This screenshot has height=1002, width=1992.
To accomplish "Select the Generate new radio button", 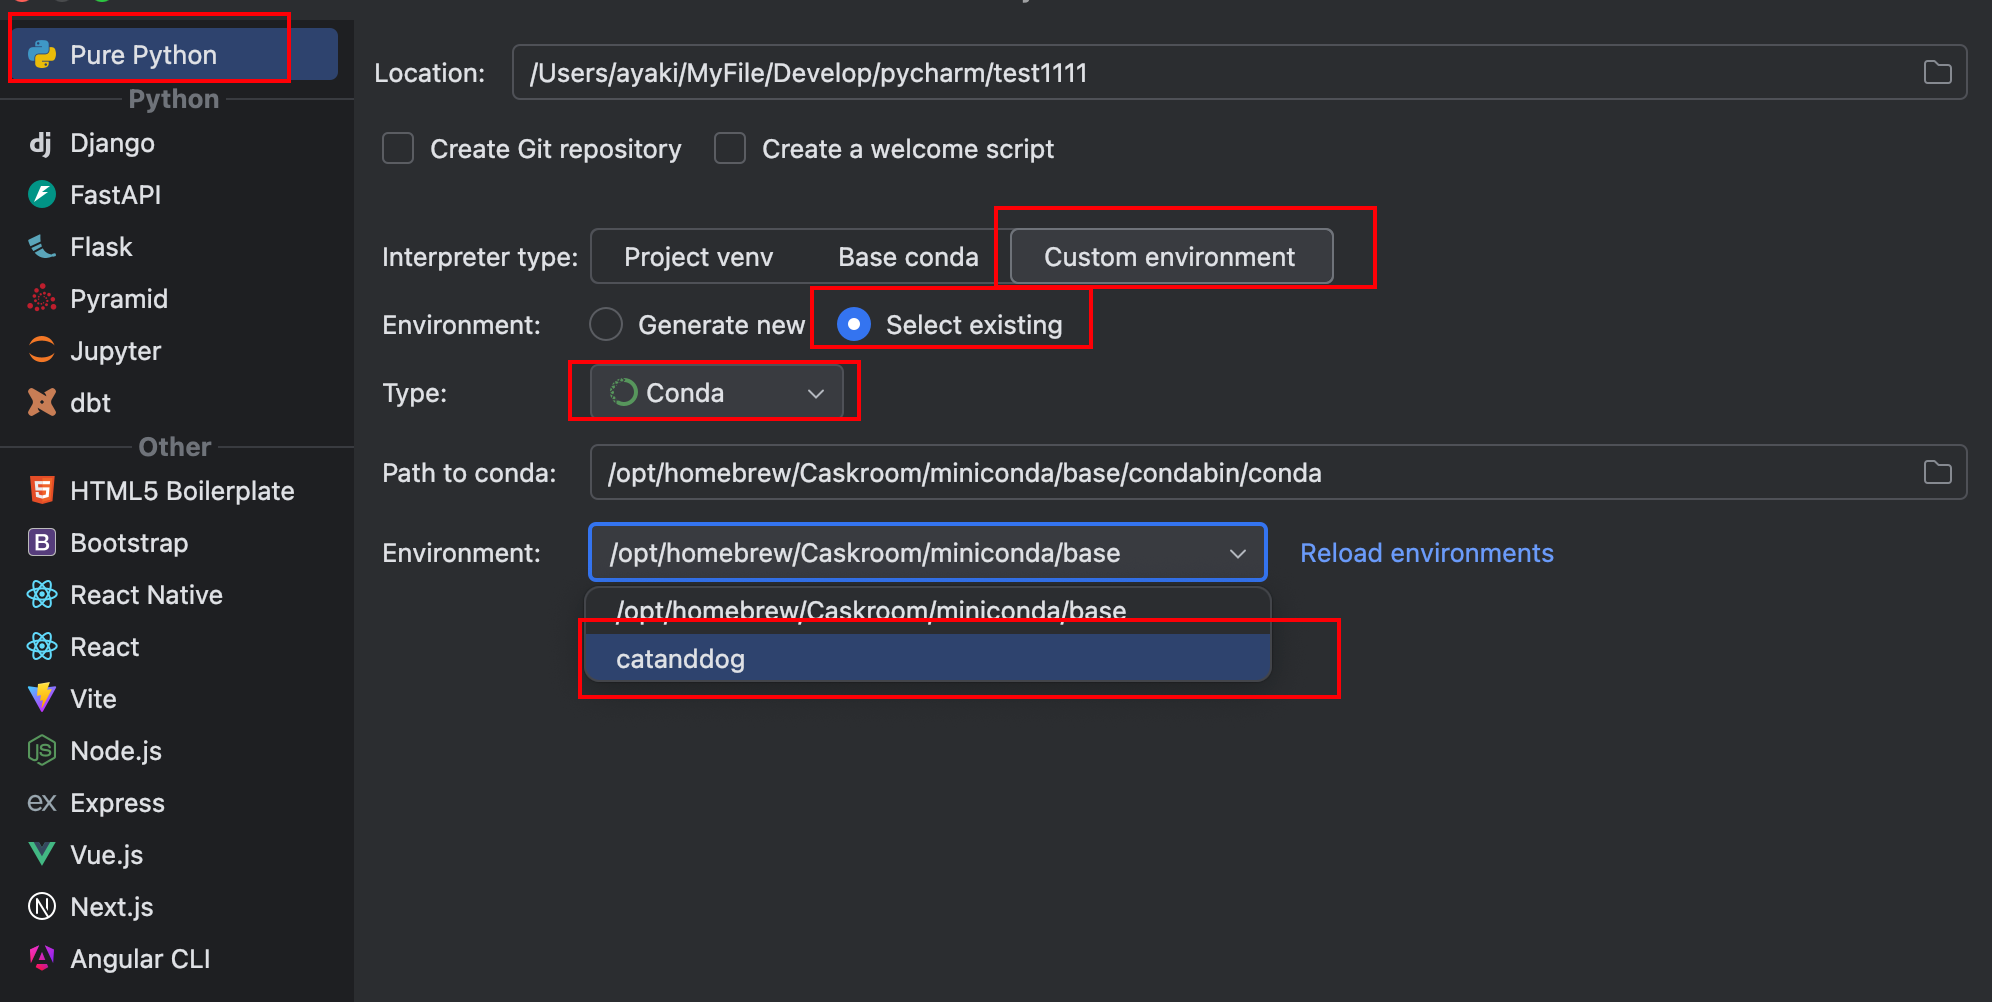I will pyautogui.click(x=606, y=324).
